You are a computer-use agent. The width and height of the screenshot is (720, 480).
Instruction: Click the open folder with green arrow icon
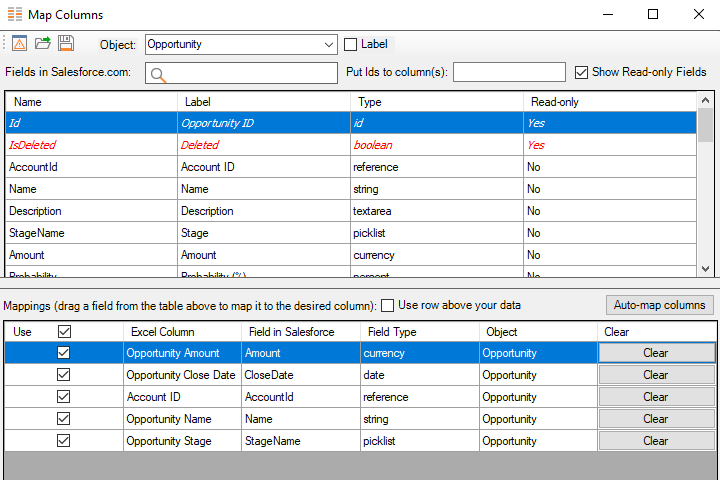[43, 44]
